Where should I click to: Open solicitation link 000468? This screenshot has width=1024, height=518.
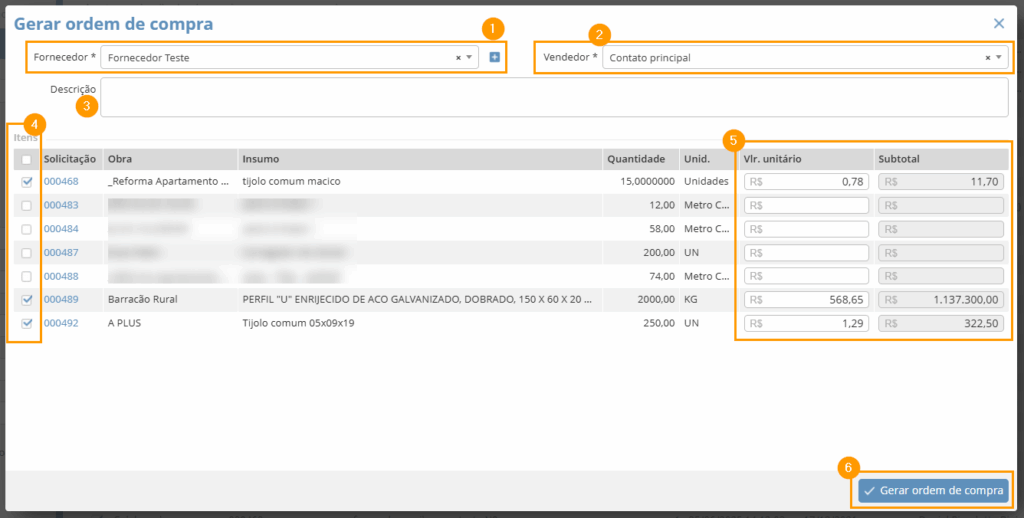61,182
